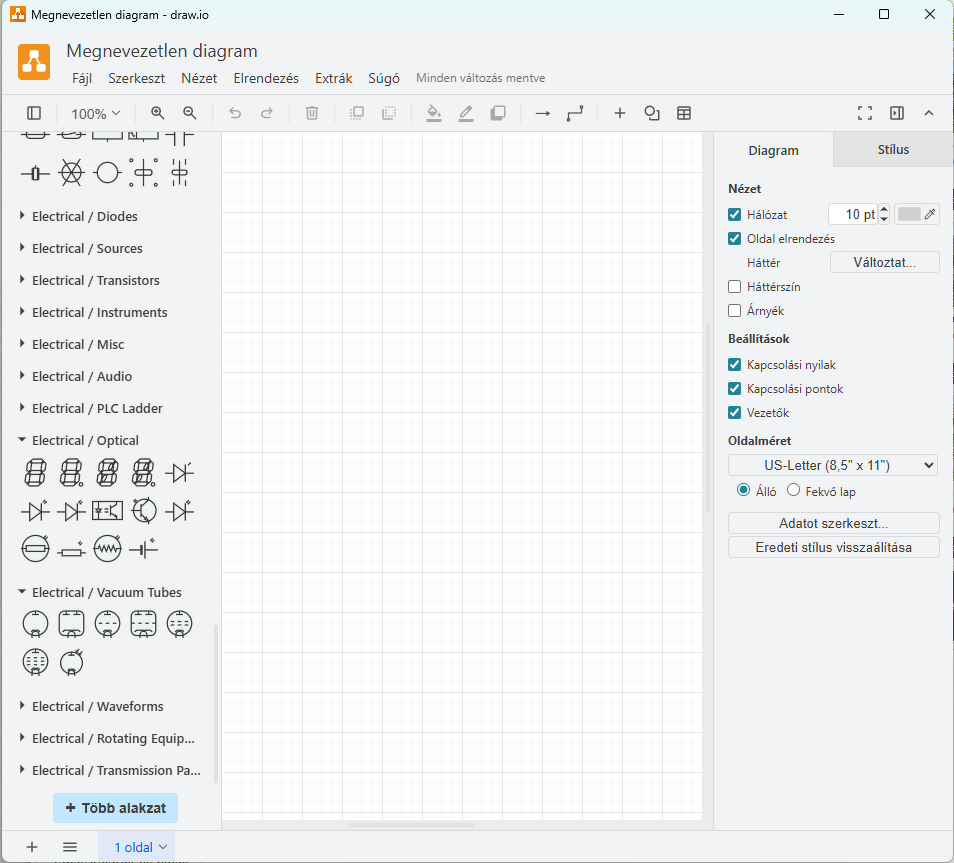
Task: Open the US-Letter page size dropdown
Action: click(x=832, y=466)
